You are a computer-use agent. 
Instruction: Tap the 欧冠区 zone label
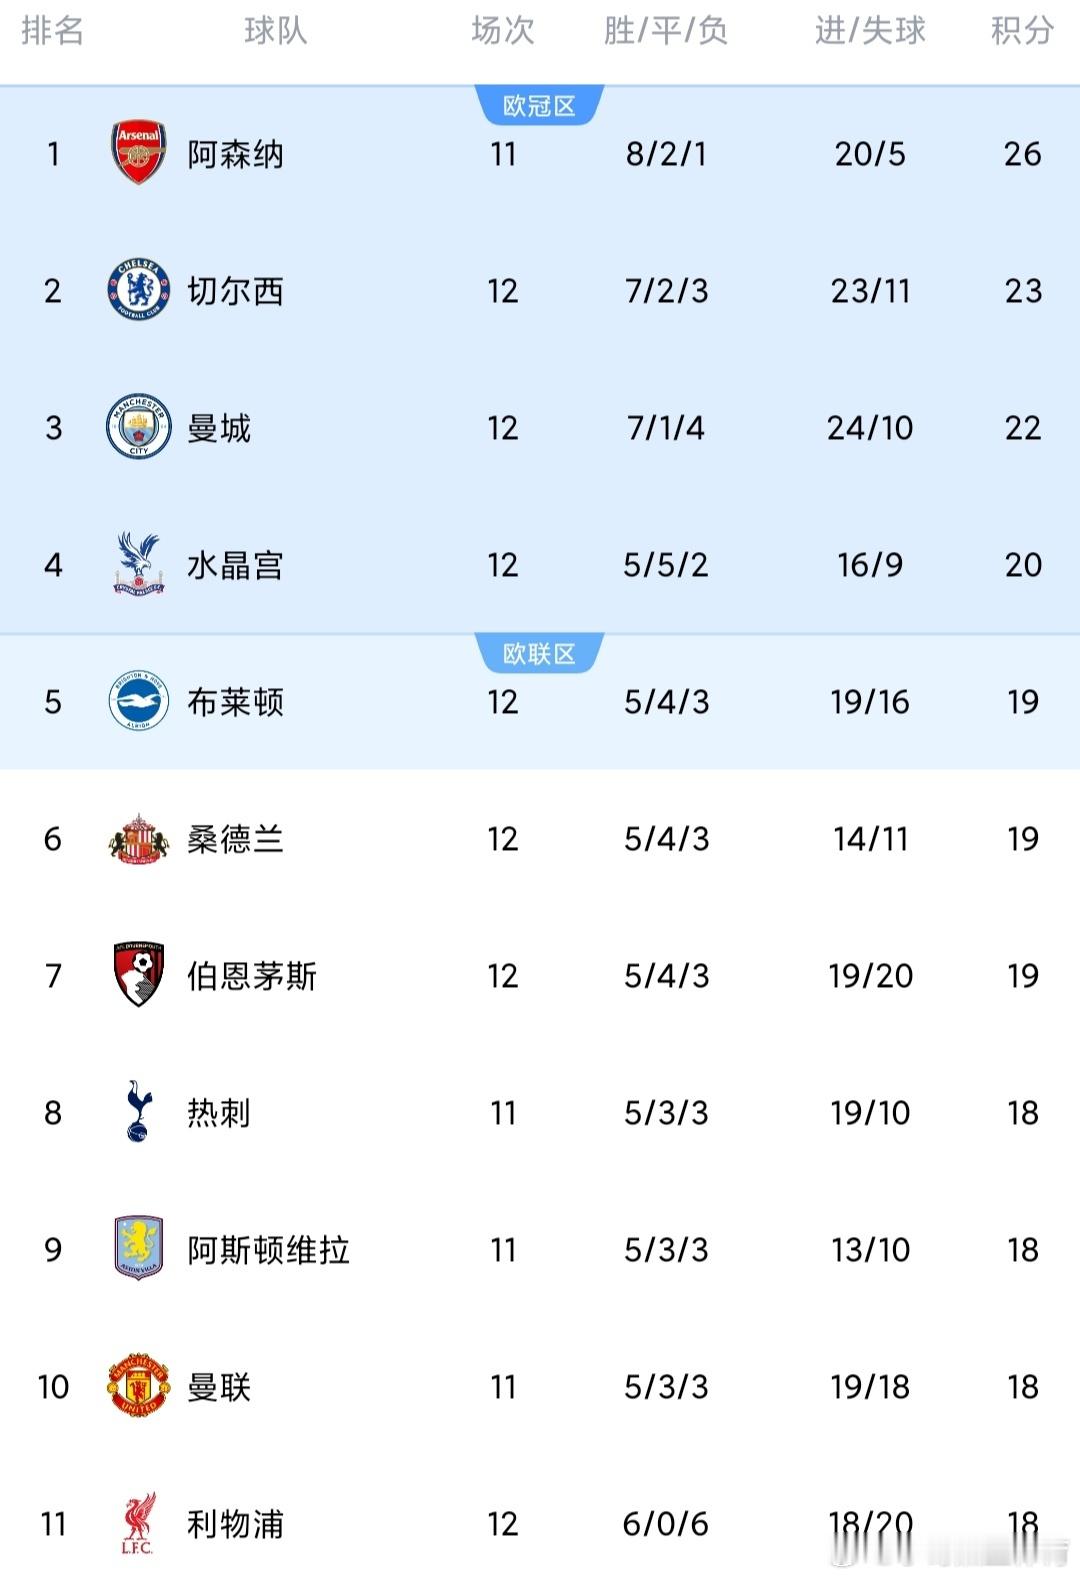(539, 106)
